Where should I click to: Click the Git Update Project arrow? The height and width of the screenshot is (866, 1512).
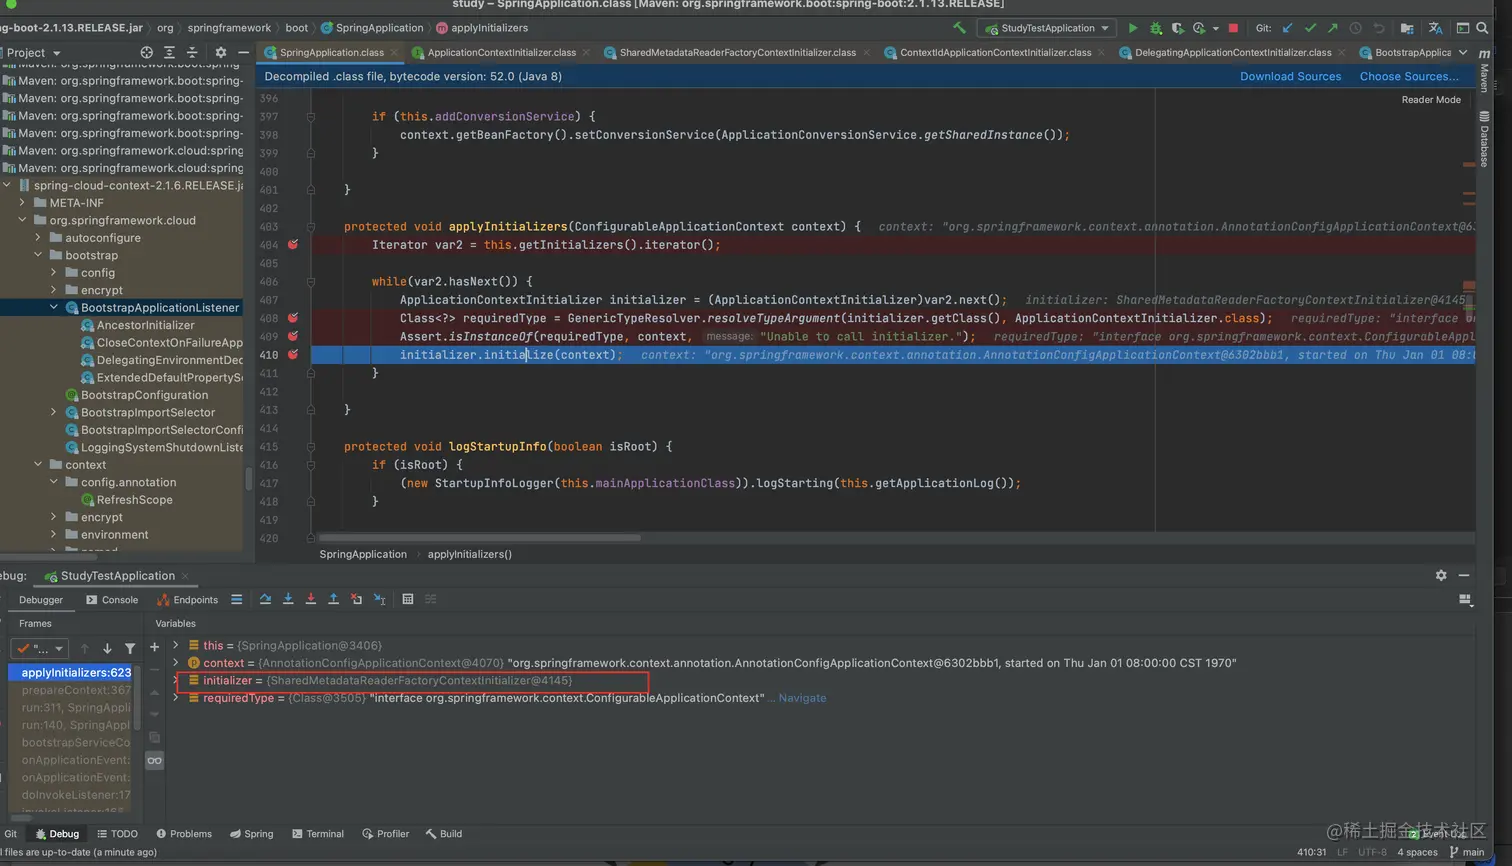pos(1287,28)
